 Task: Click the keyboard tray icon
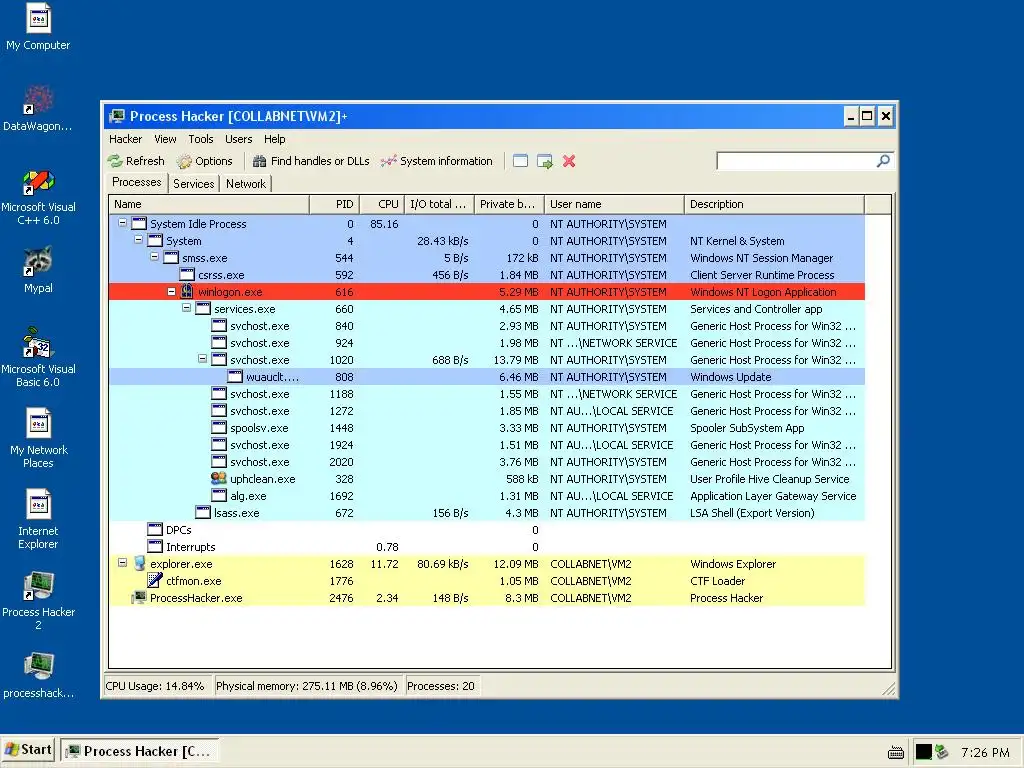[896, 752]
